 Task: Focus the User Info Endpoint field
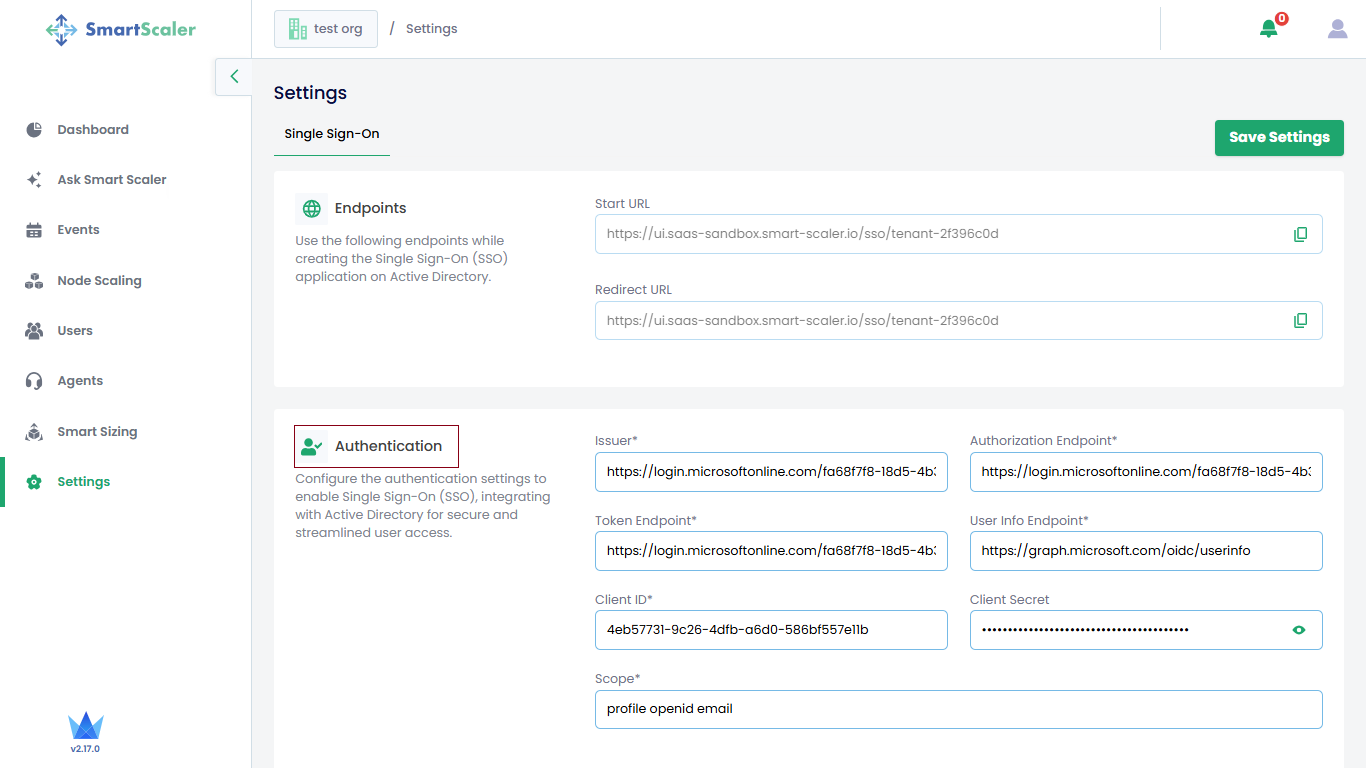pyautogui.click(x=1145, y=551)
